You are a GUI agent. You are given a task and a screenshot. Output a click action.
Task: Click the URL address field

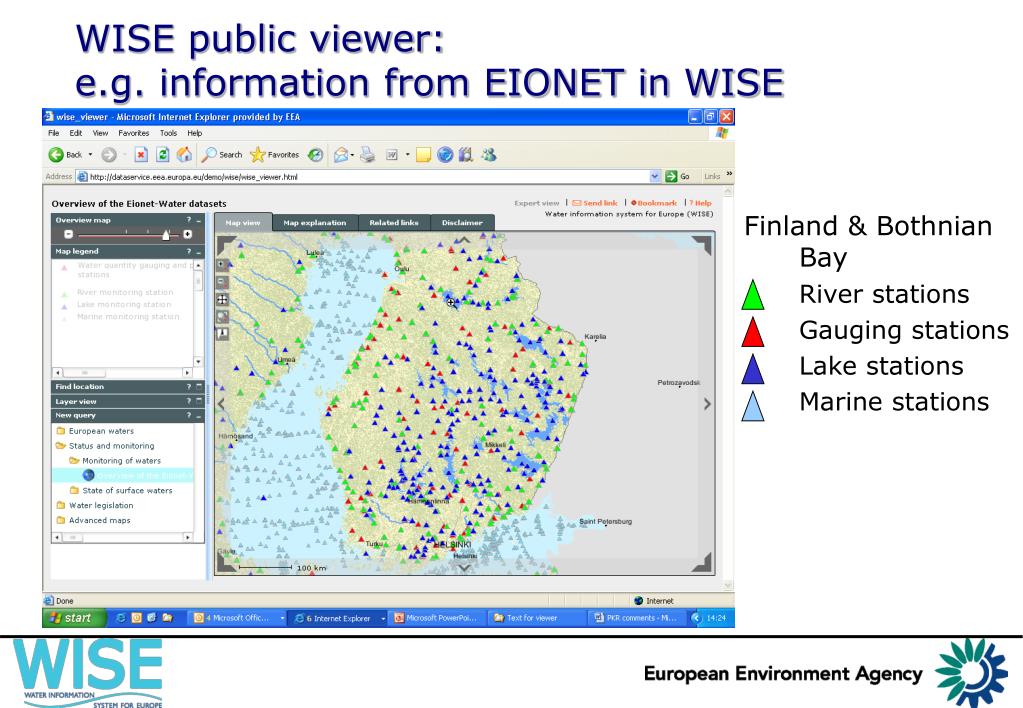[369, 176]
